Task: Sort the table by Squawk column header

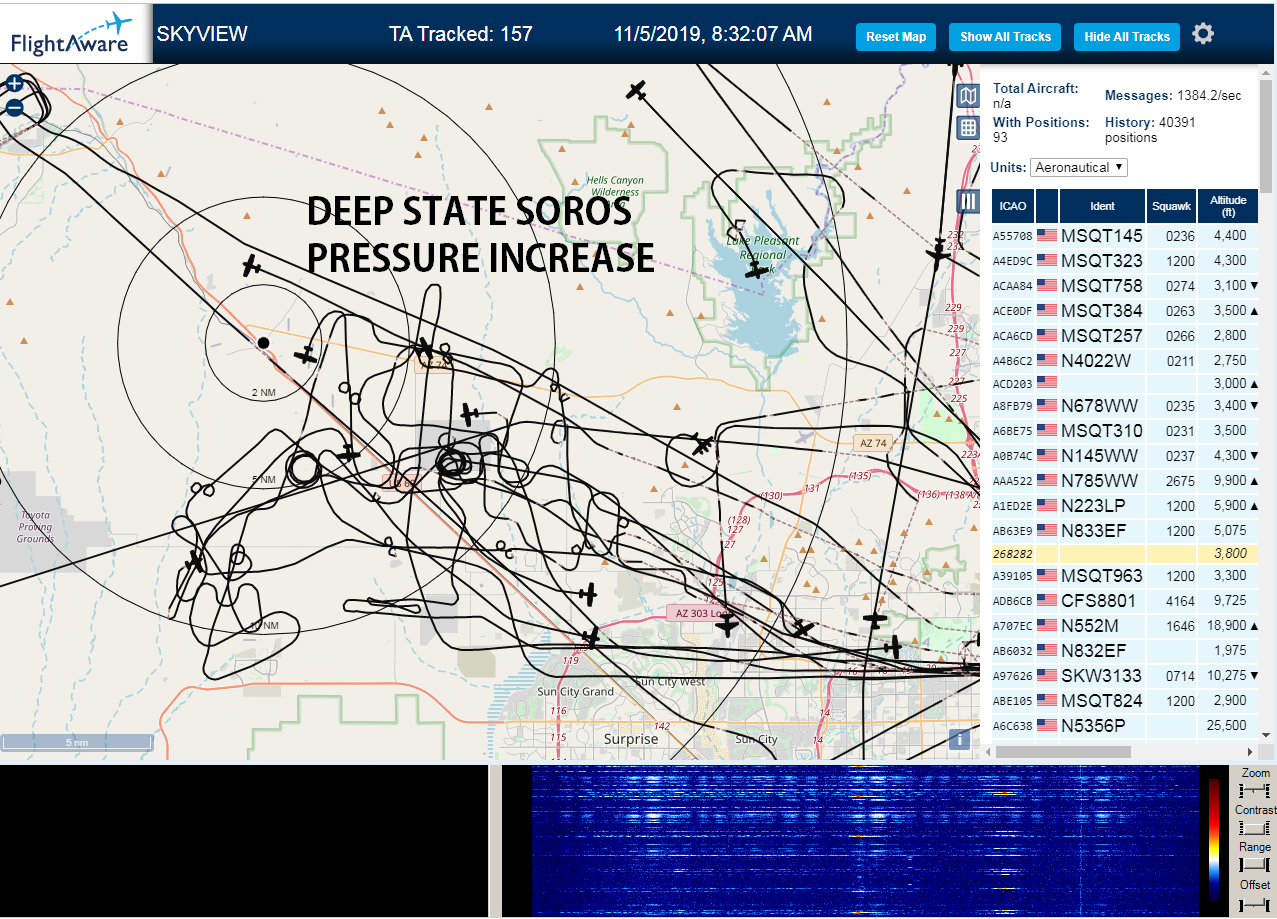Action: coord(1171,206)
